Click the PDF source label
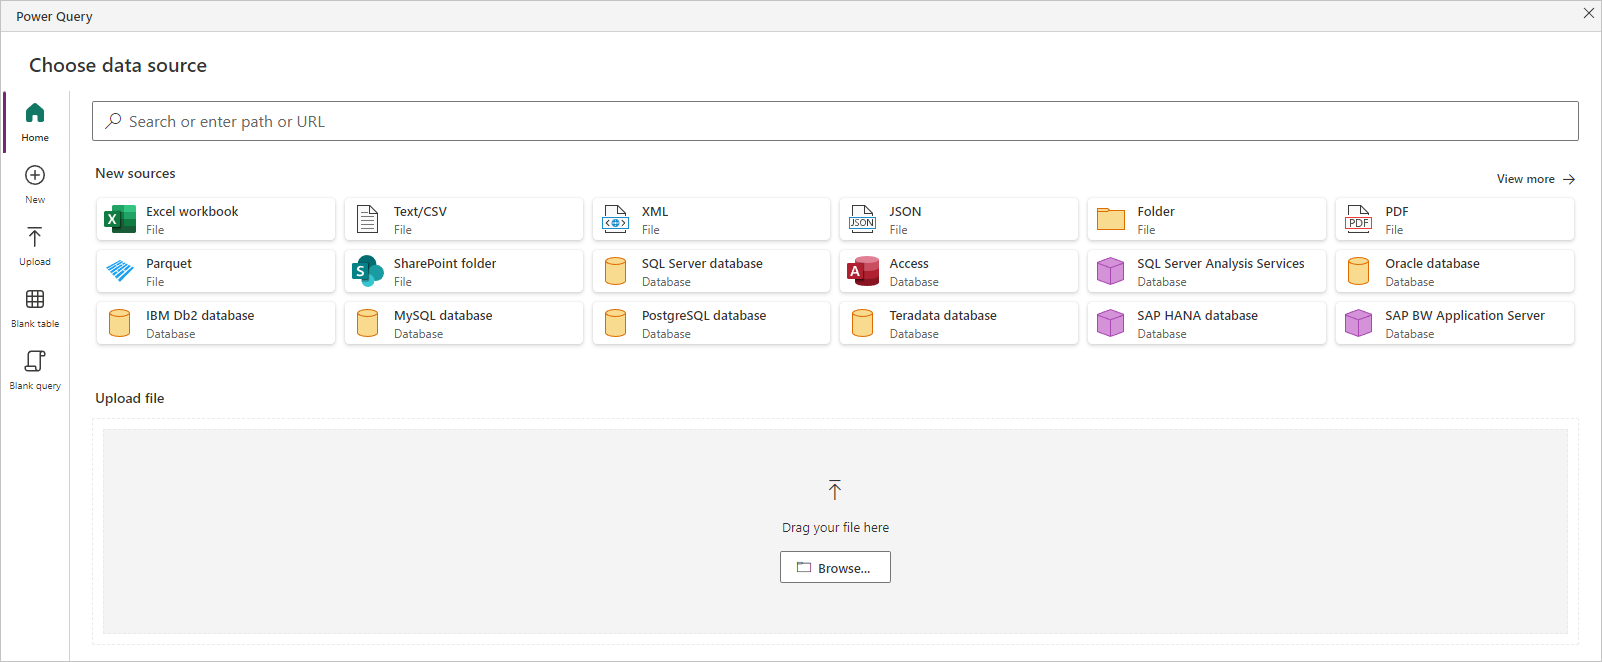1602x662 pixels. point(1397,211)
